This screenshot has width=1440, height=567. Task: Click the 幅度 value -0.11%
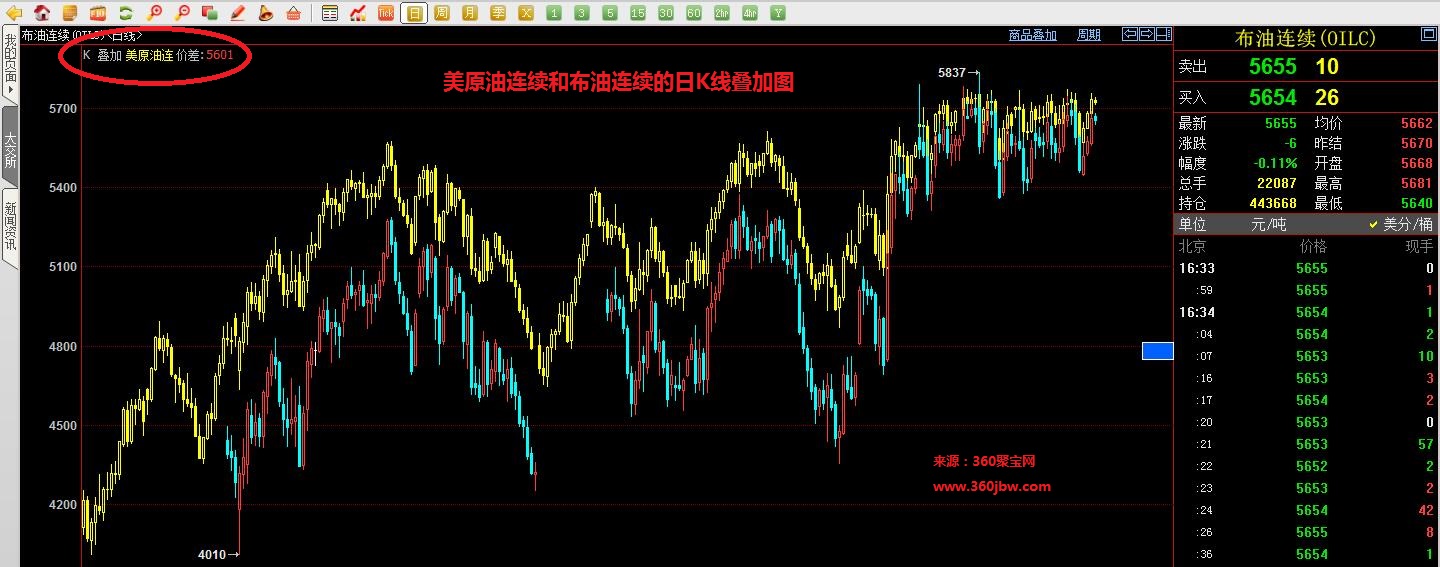click(x=1276, y=163)
